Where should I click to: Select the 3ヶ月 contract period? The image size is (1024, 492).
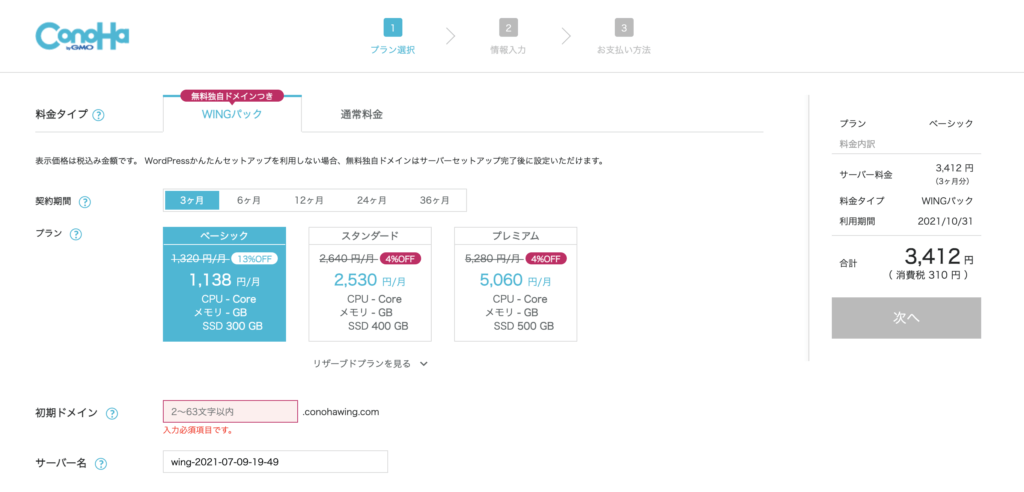coord(191,201)
